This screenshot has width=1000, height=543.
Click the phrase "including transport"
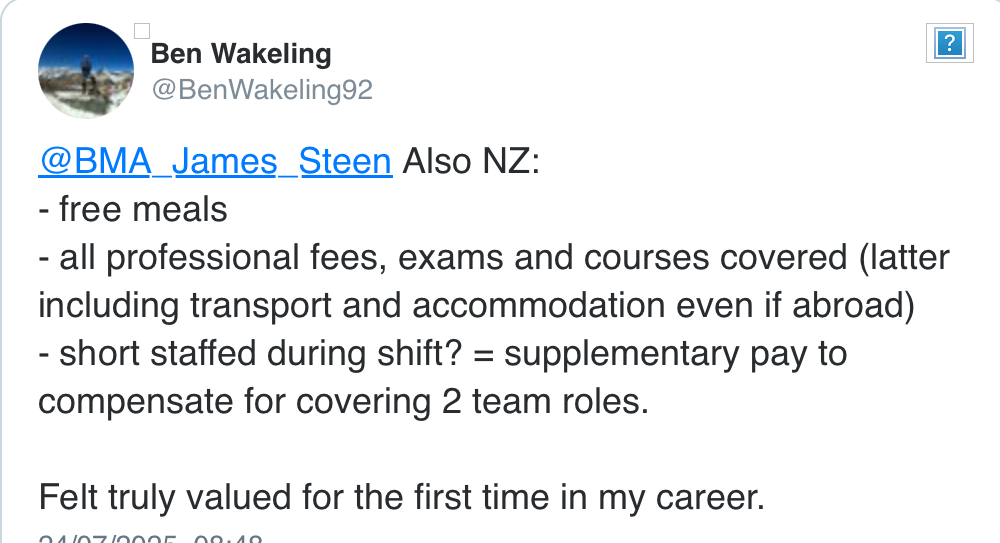(x=185, y=306)
